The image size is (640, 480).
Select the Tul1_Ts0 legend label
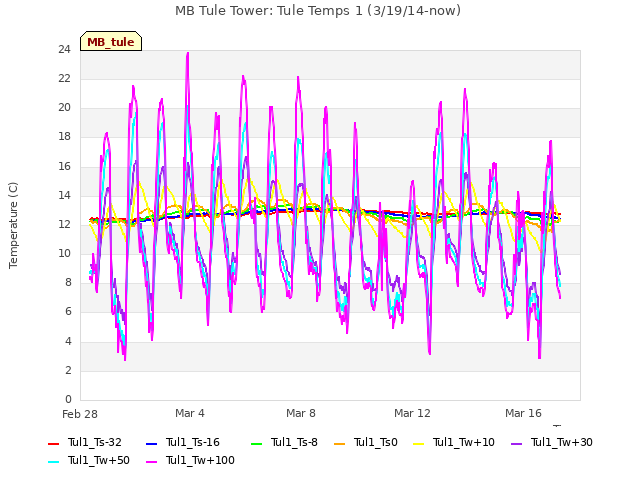tap(376, 442)
